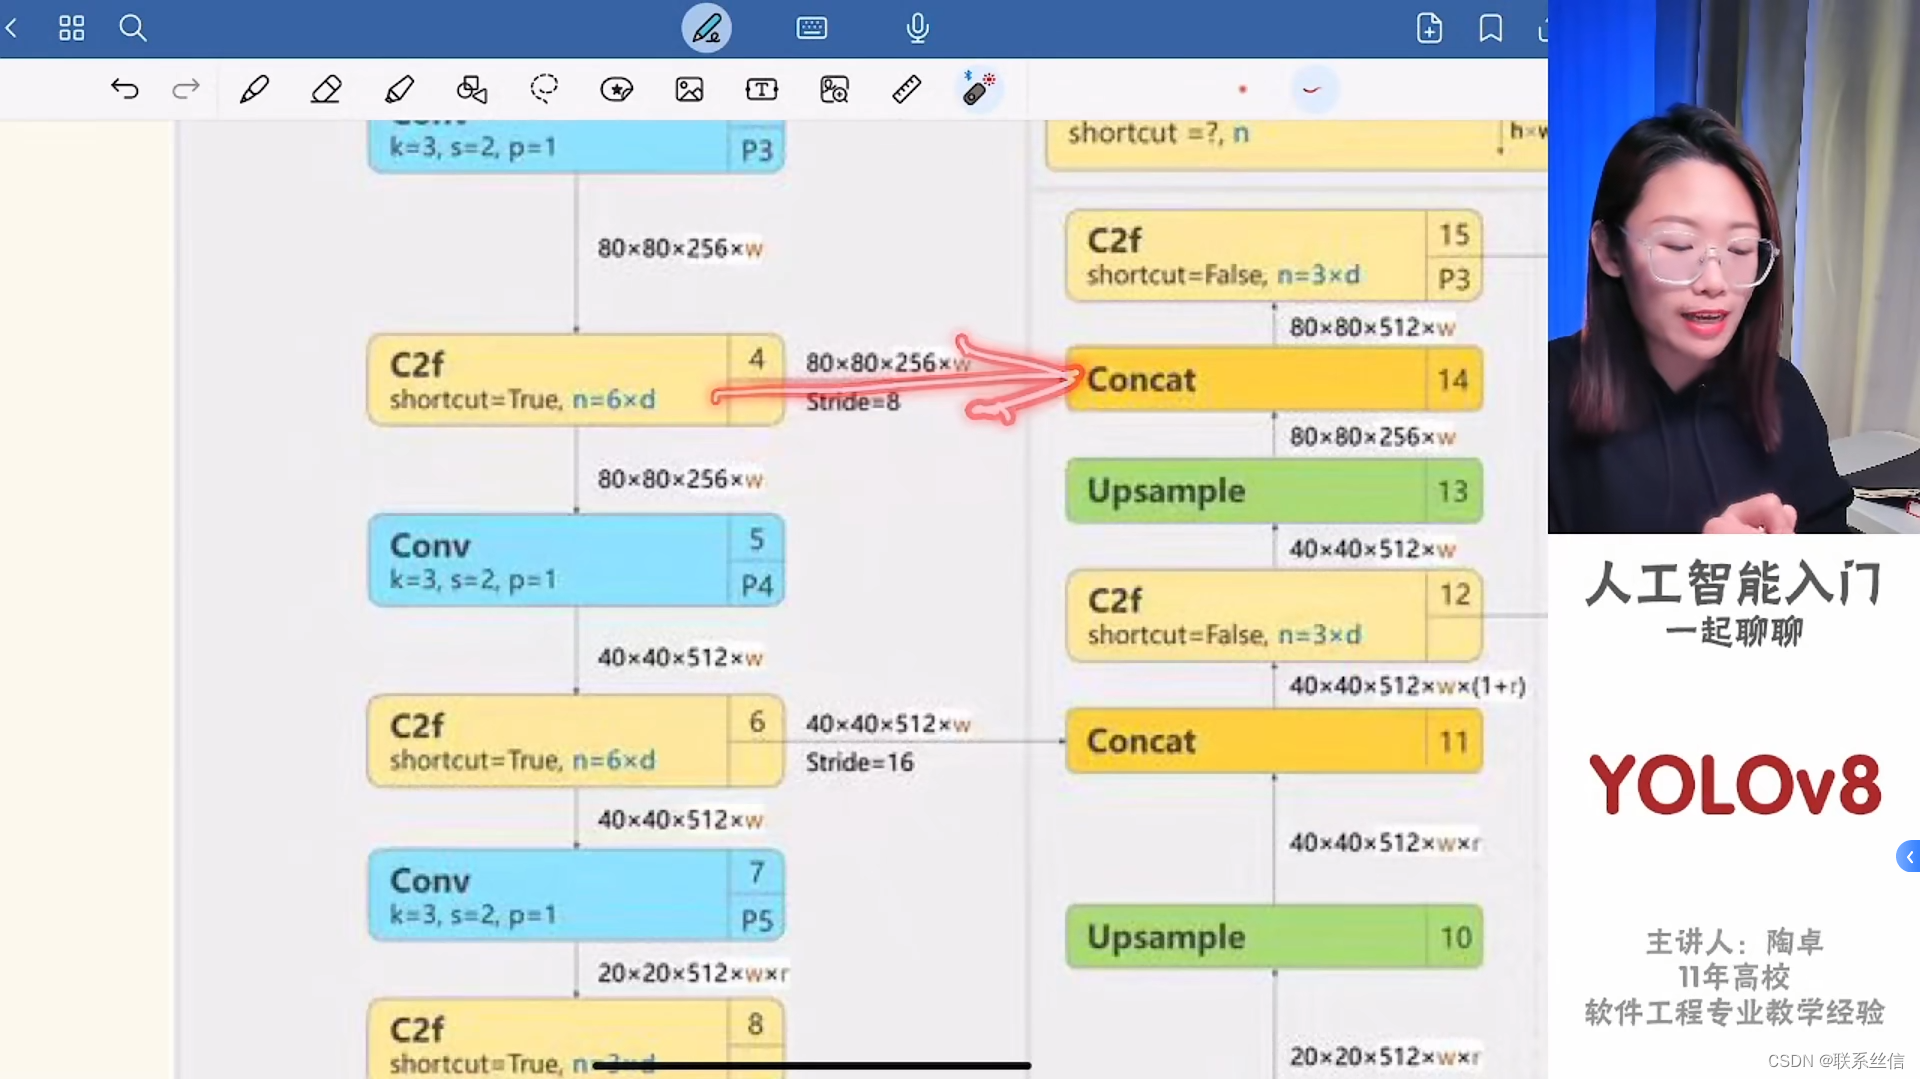Select the Eraser tool

tap(326, 89)
